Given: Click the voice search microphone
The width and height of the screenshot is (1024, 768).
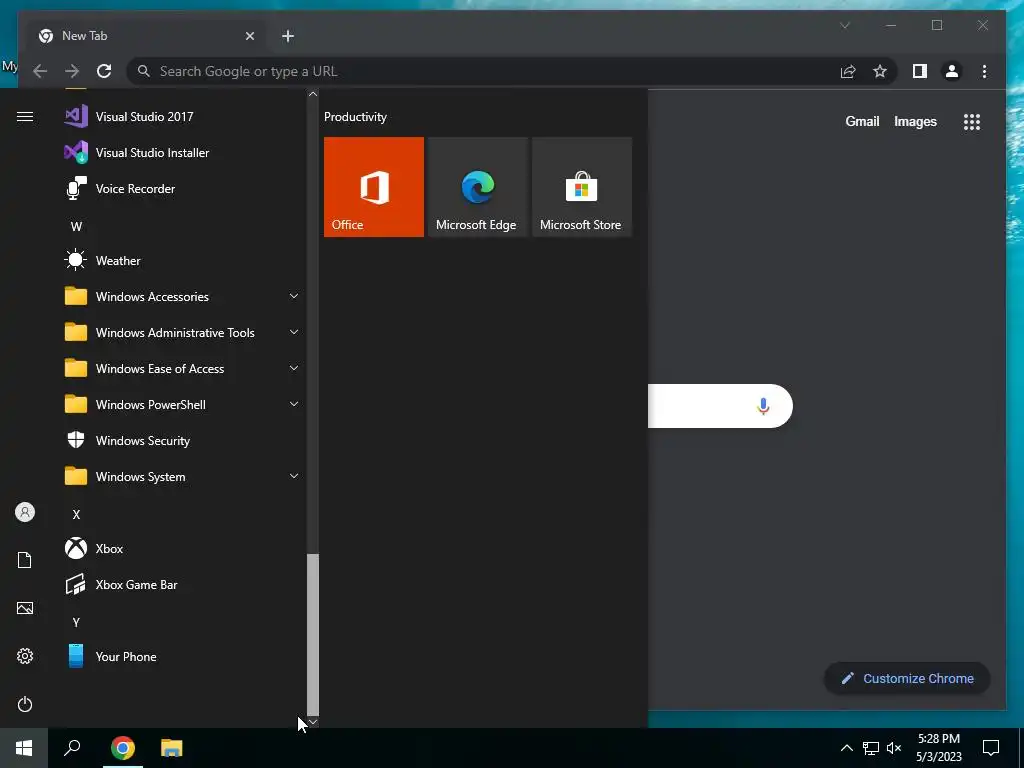Looking at the screenshot, I should (763, 406).
